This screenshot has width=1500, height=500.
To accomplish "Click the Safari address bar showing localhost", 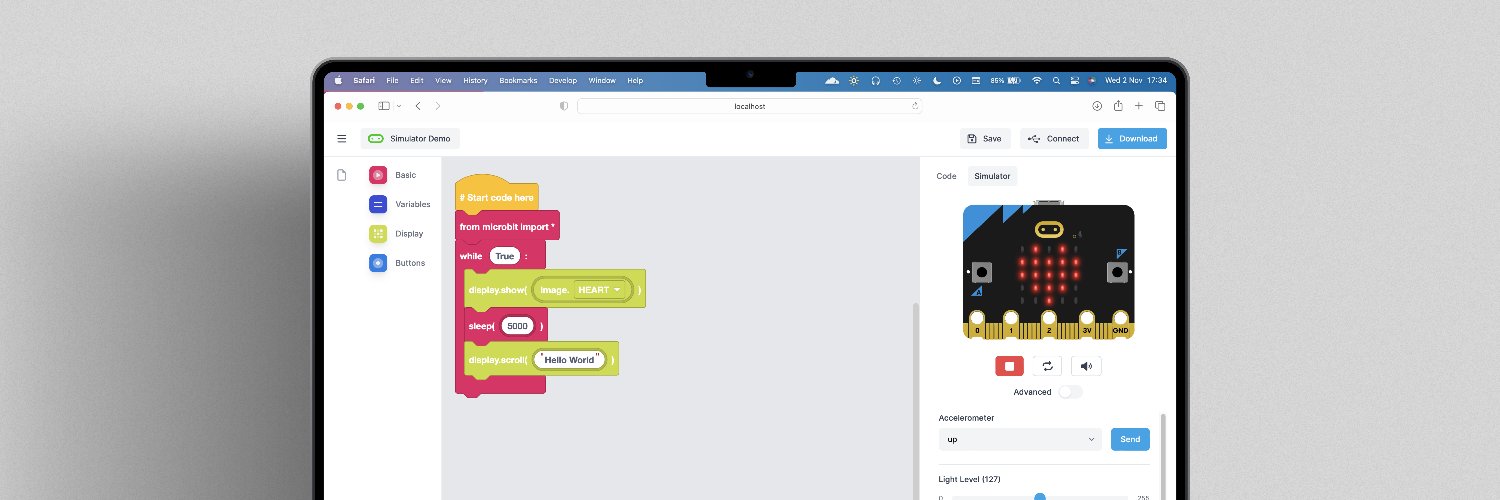I will point(749,105).
